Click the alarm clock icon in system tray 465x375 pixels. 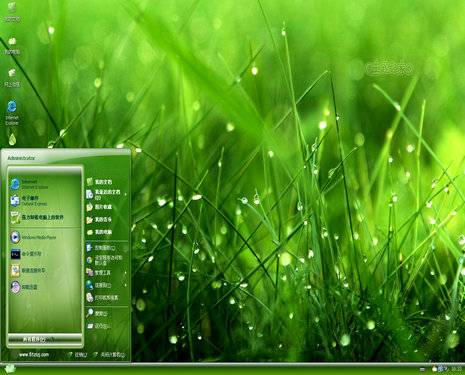tap(434, 369)
